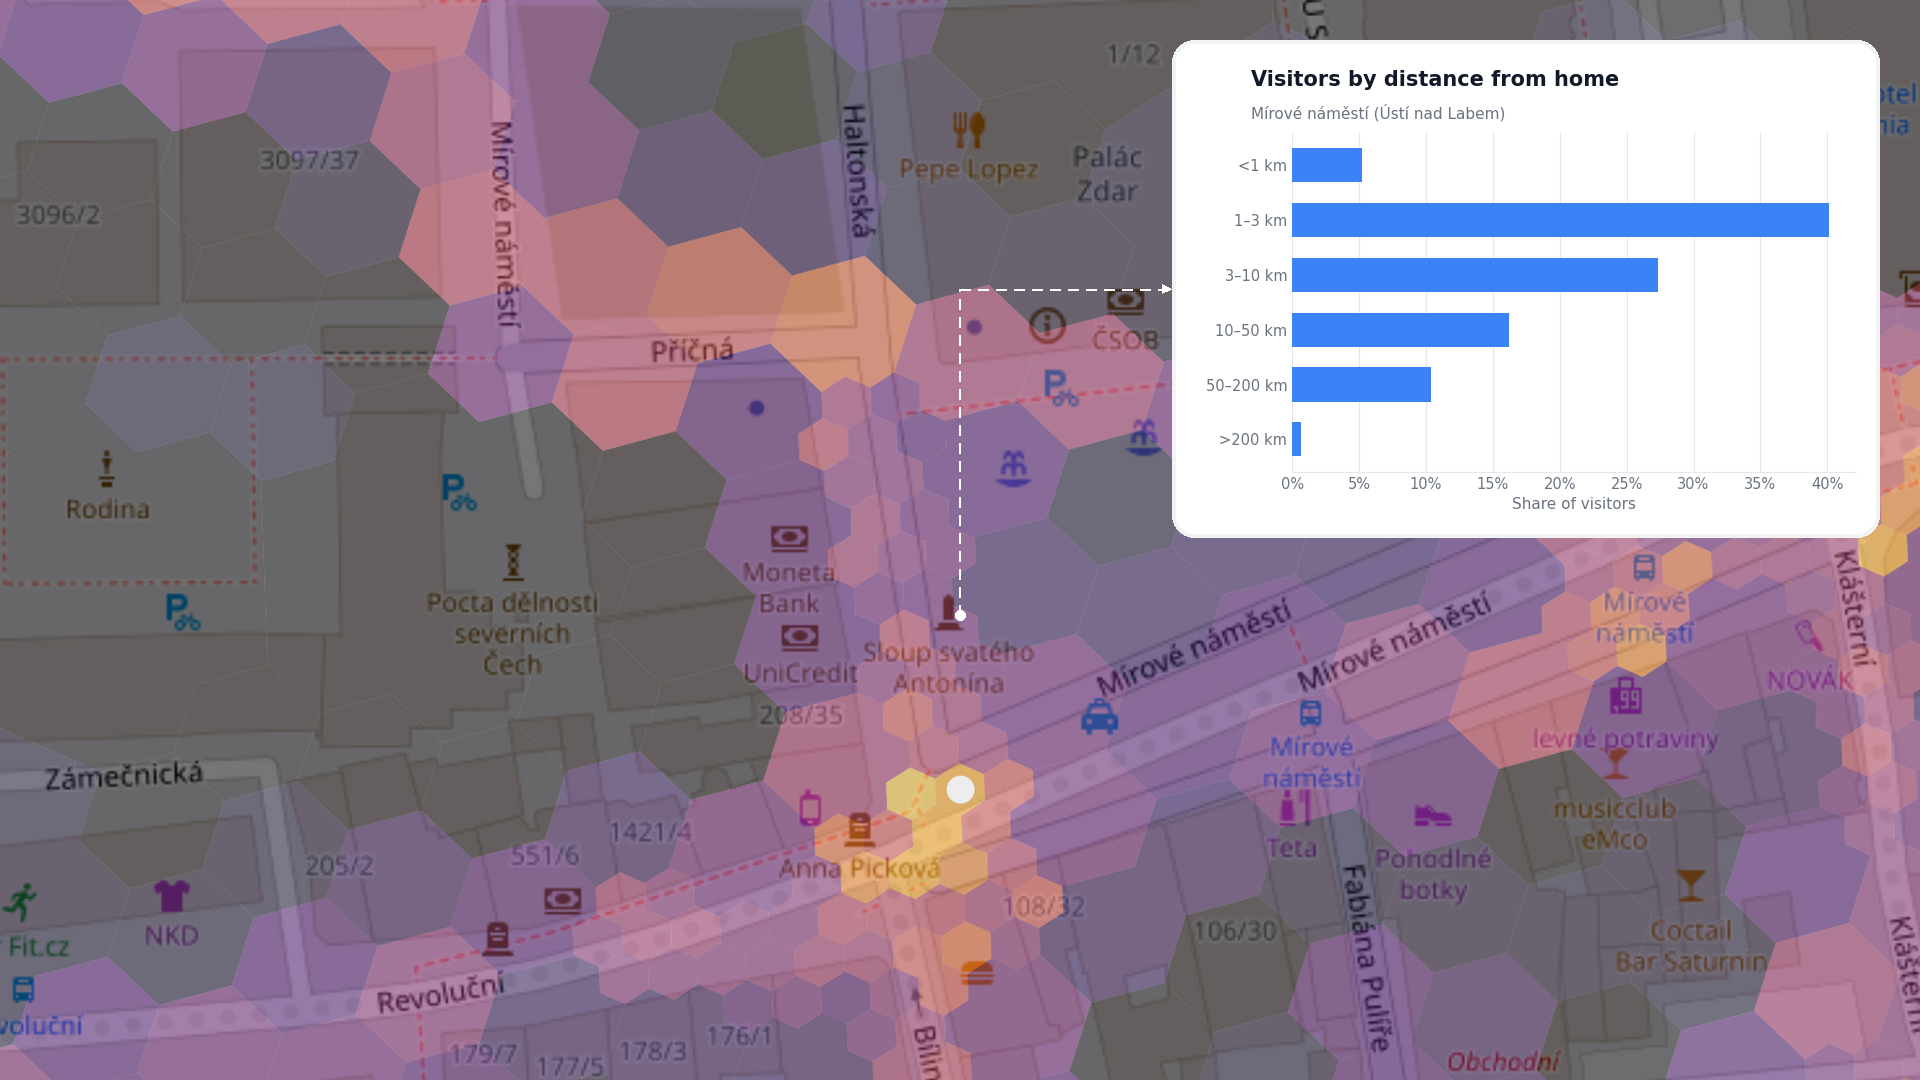Select the 10–50 km distance bar
1920x1080 pixels.
1400,330
